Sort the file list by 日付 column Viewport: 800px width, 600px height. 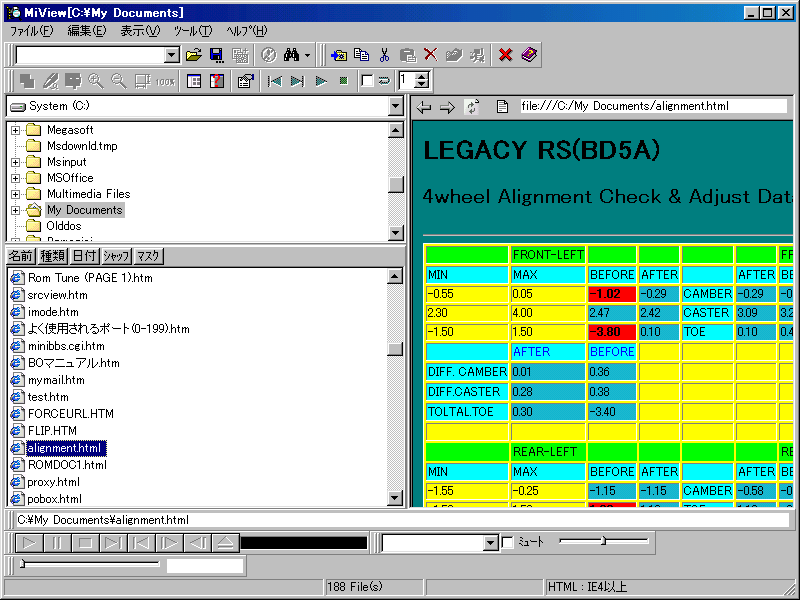84,256
